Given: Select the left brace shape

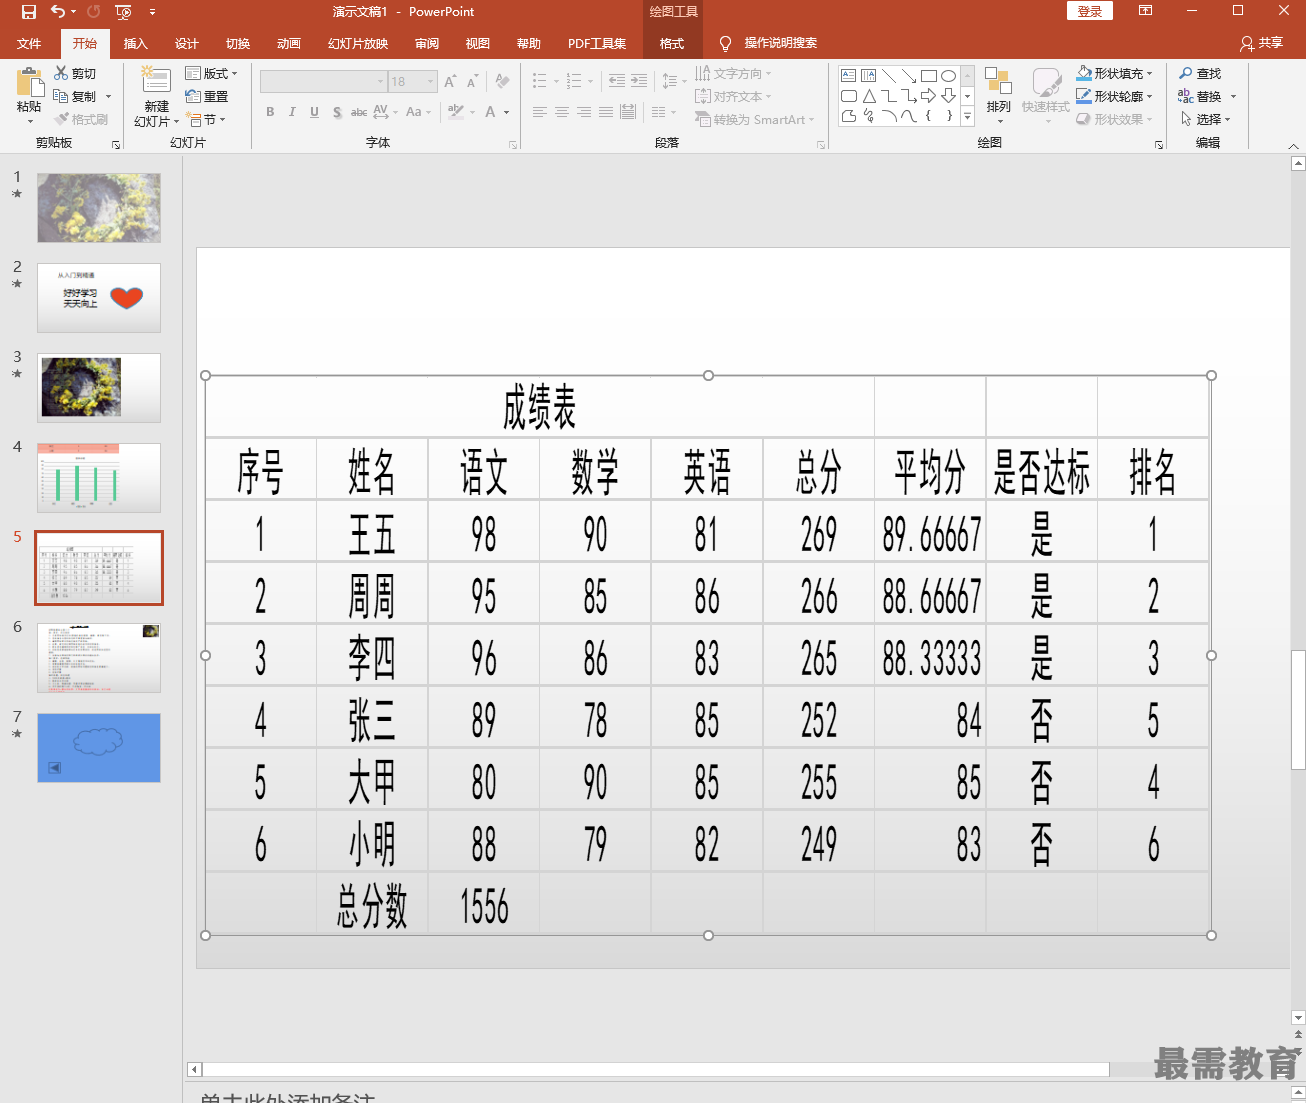Looking at the screenshot, I should click(x=929, y=116).
